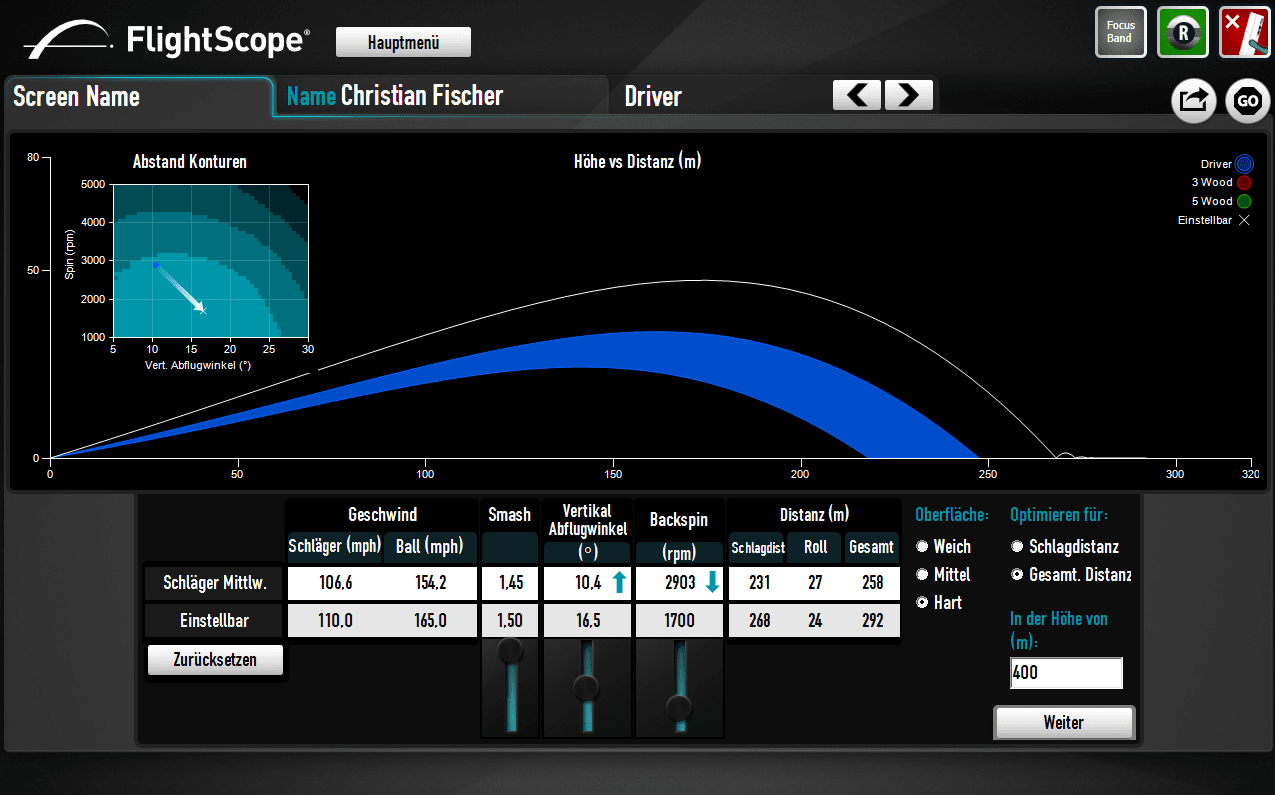
Task: Open the Hauptmenü
Action: (x=403, y=43)
